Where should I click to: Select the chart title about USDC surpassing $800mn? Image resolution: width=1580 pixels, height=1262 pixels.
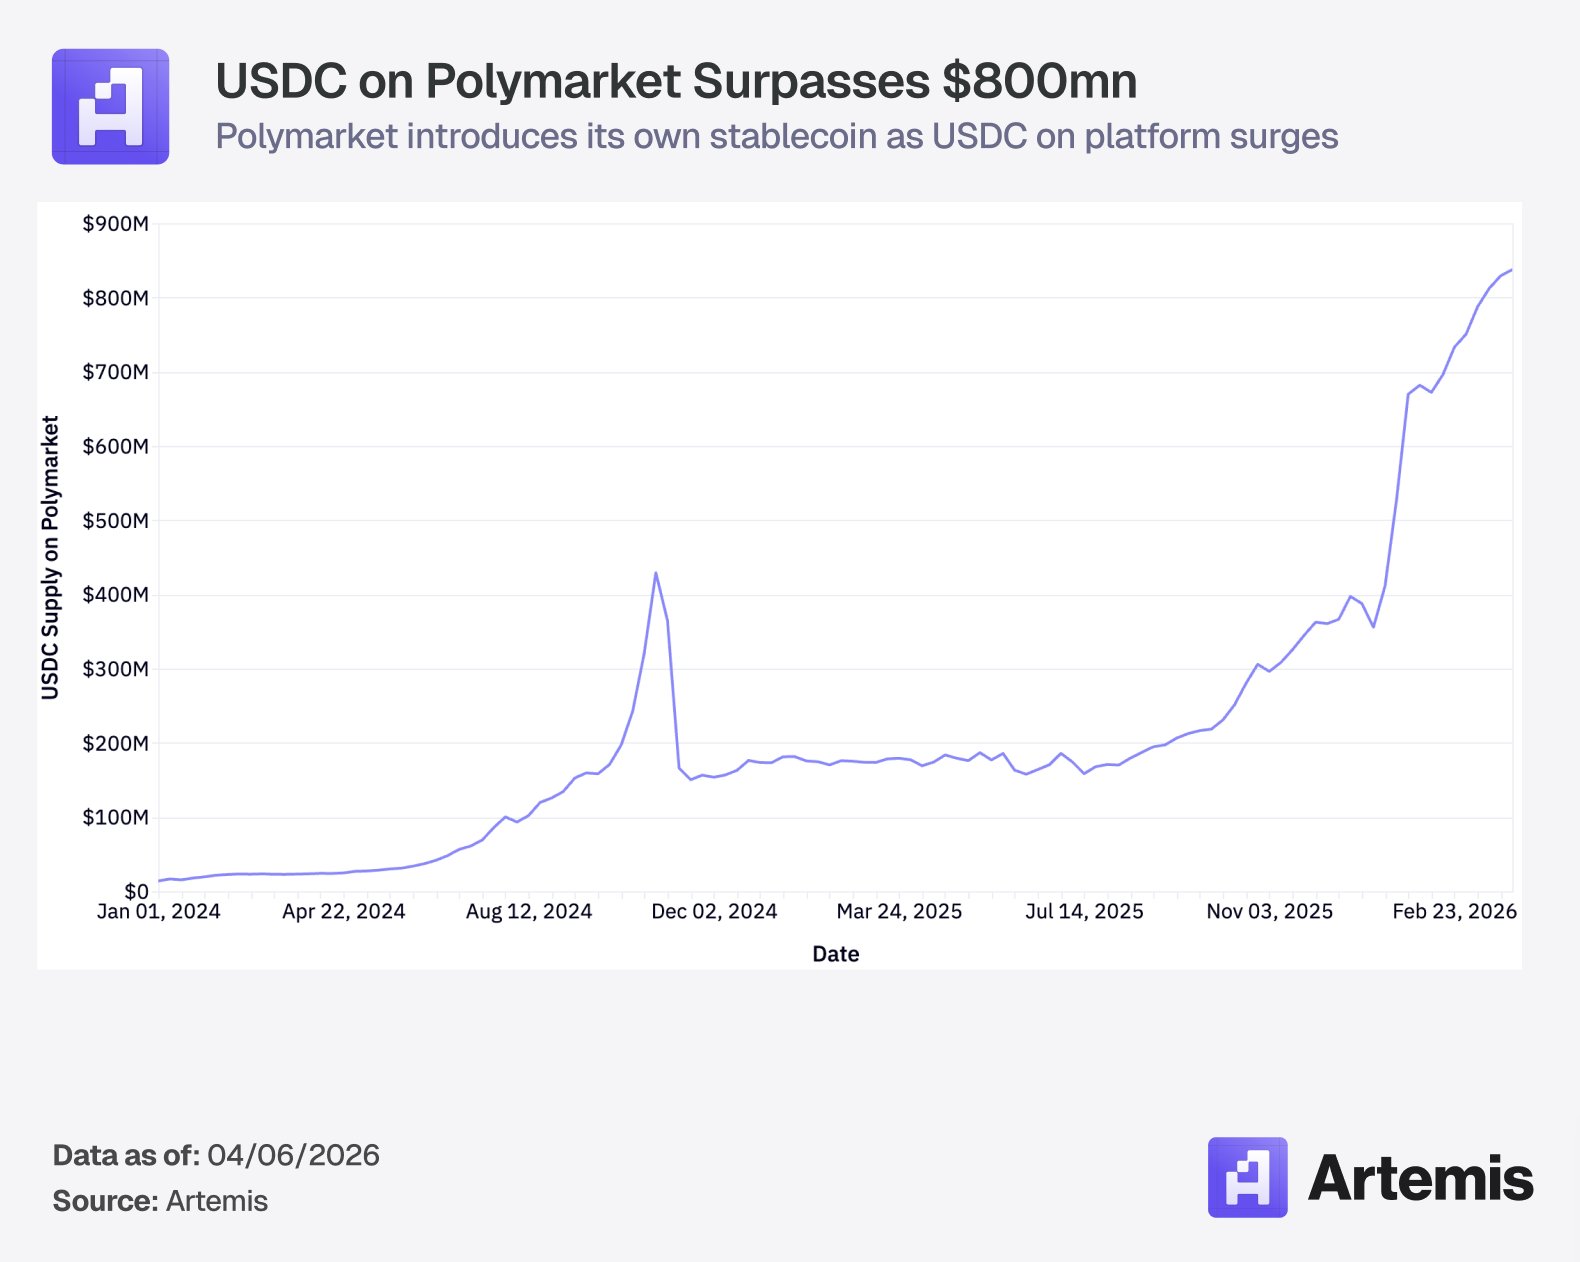click(x=676, y=81)
